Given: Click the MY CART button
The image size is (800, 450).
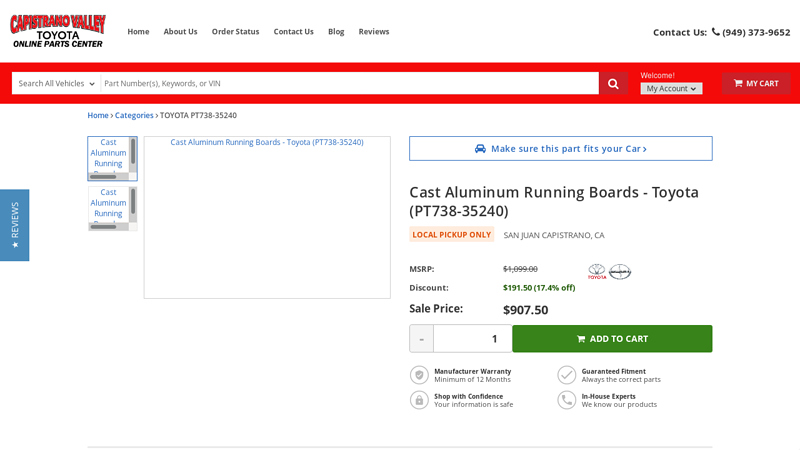Looking at the screenshot, I should coord(756,83).
